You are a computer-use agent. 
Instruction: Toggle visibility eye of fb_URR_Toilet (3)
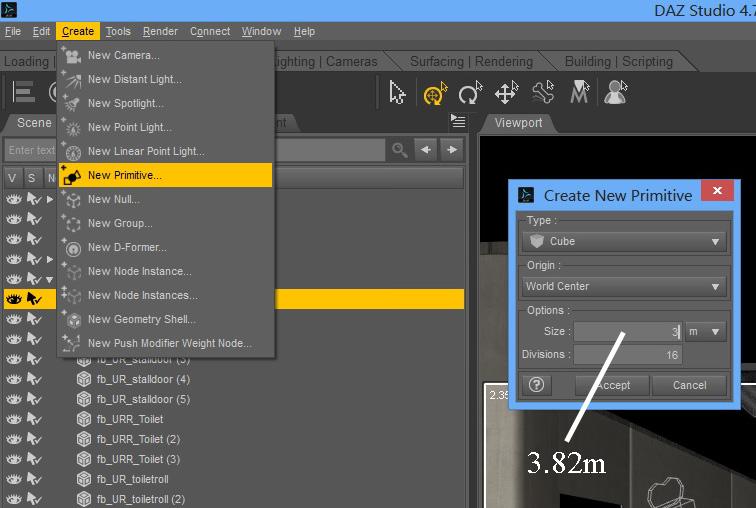point(14,459)
